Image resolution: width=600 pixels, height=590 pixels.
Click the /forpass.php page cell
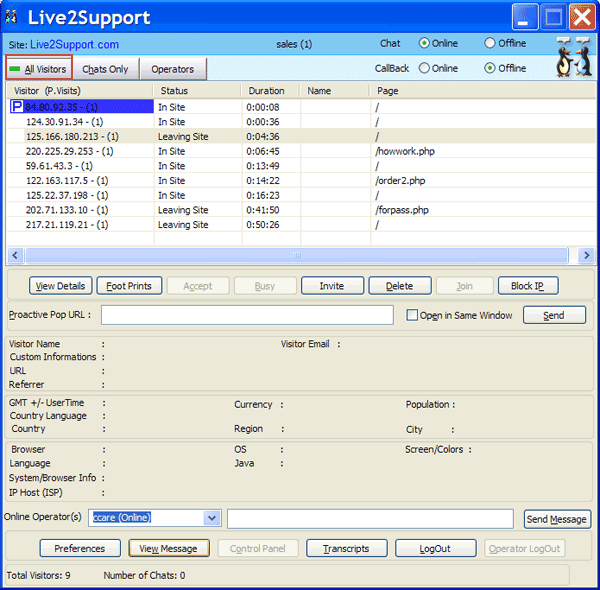click(x=402, y=210)
